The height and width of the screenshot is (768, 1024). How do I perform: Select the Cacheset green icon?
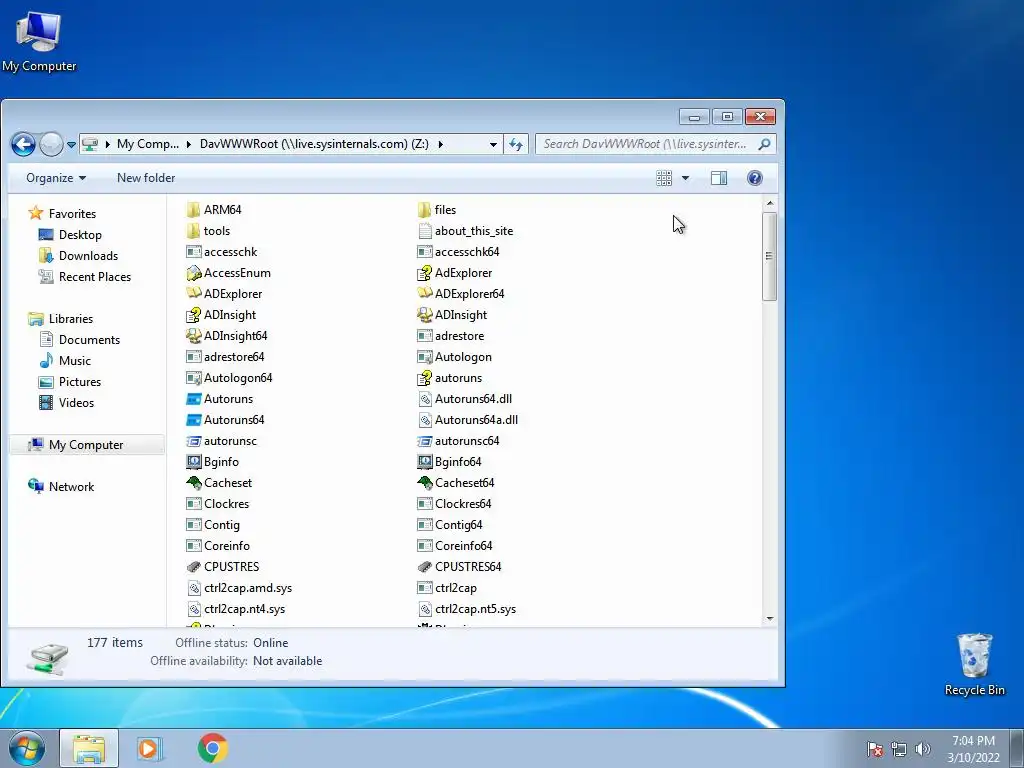pos(193,483)
